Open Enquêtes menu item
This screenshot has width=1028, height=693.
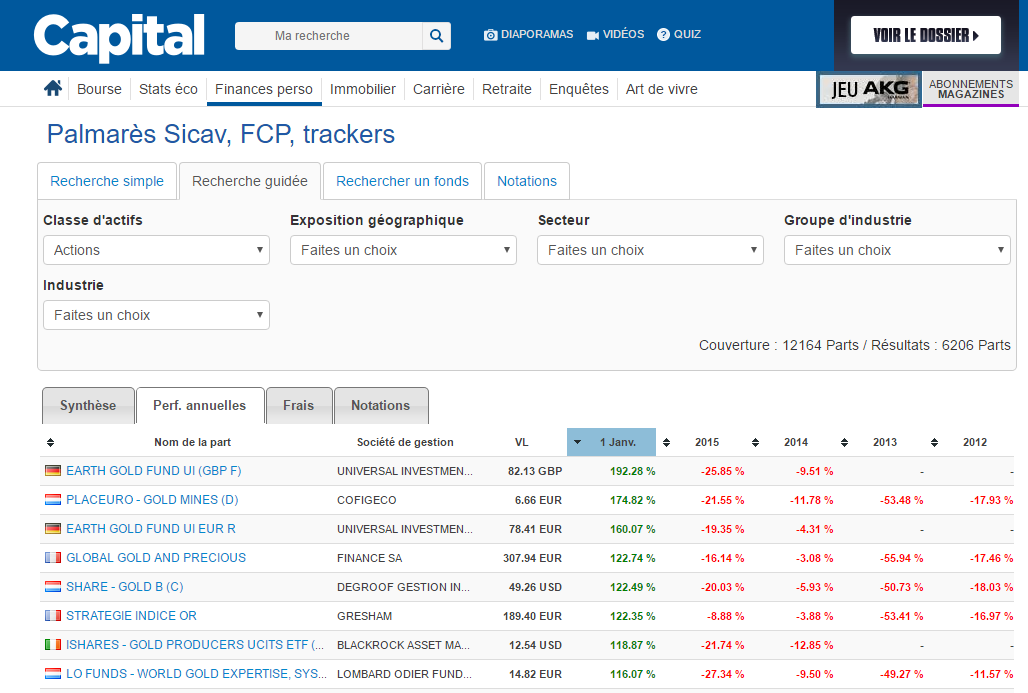pos(579,89)
